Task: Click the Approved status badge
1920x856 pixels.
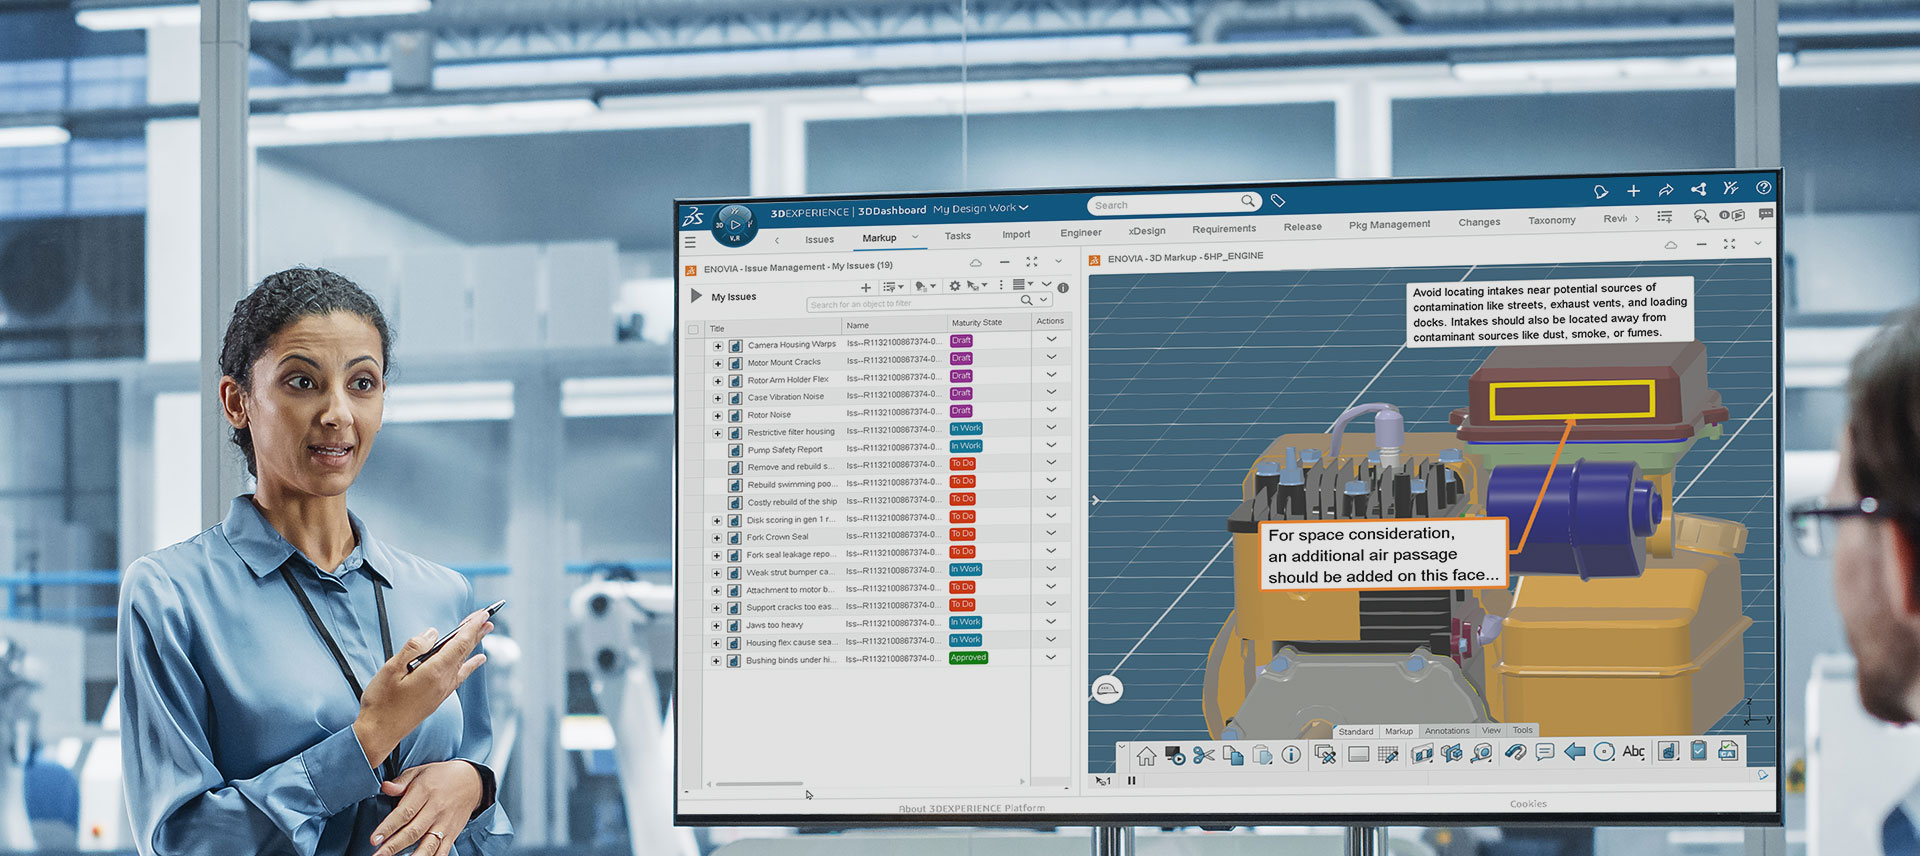Action: (968, 657)
